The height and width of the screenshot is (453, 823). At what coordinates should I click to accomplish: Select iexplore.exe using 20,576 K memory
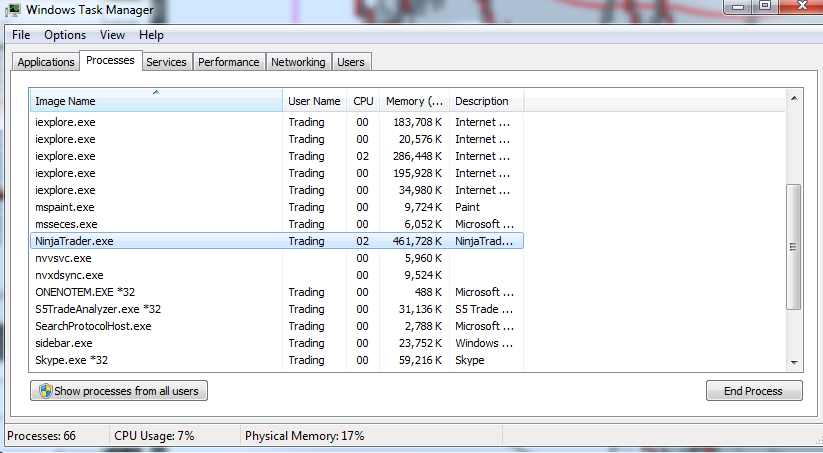coord(277,139)
